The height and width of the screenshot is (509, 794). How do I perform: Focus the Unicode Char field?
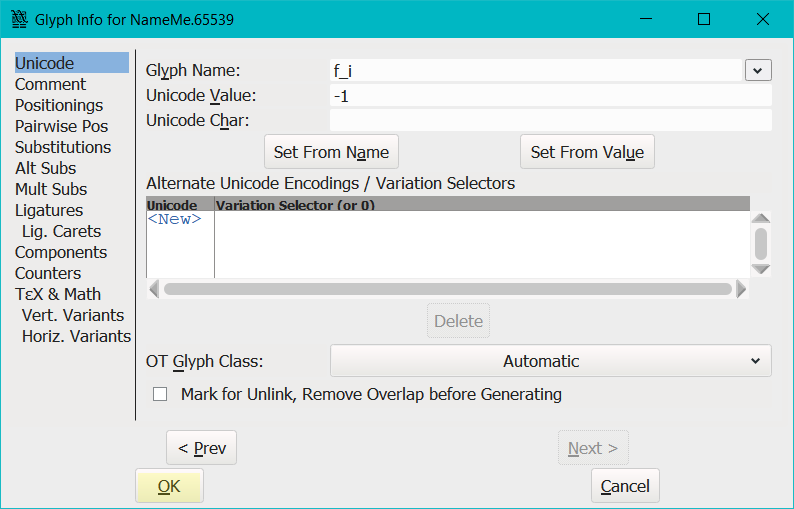click(x=550, y=120)
